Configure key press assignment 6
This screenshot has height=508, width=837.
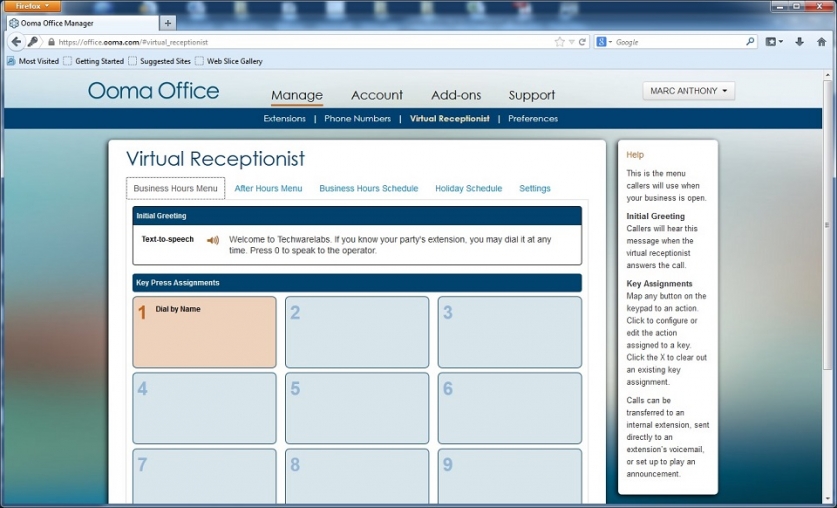pos(510,408)
